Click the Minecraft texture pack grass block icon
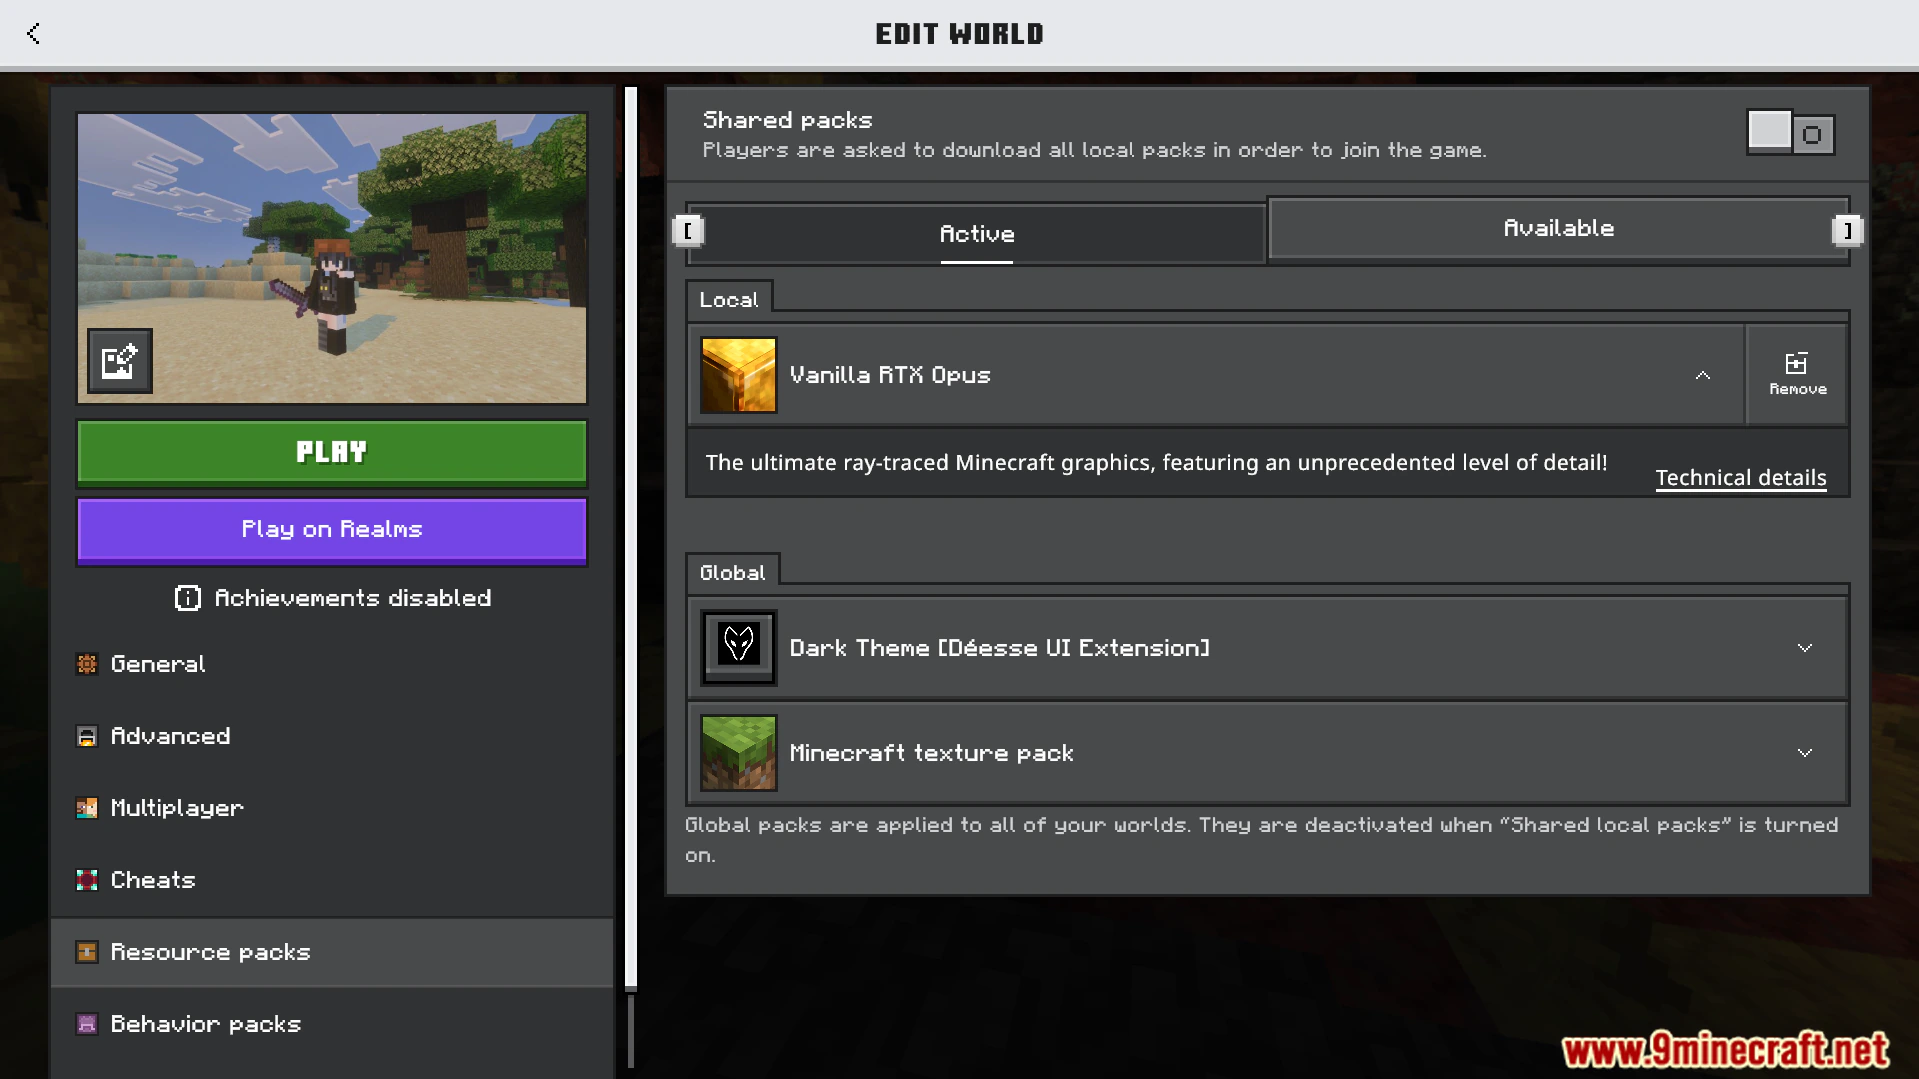 pyautogui.click(x=738, y=752)
